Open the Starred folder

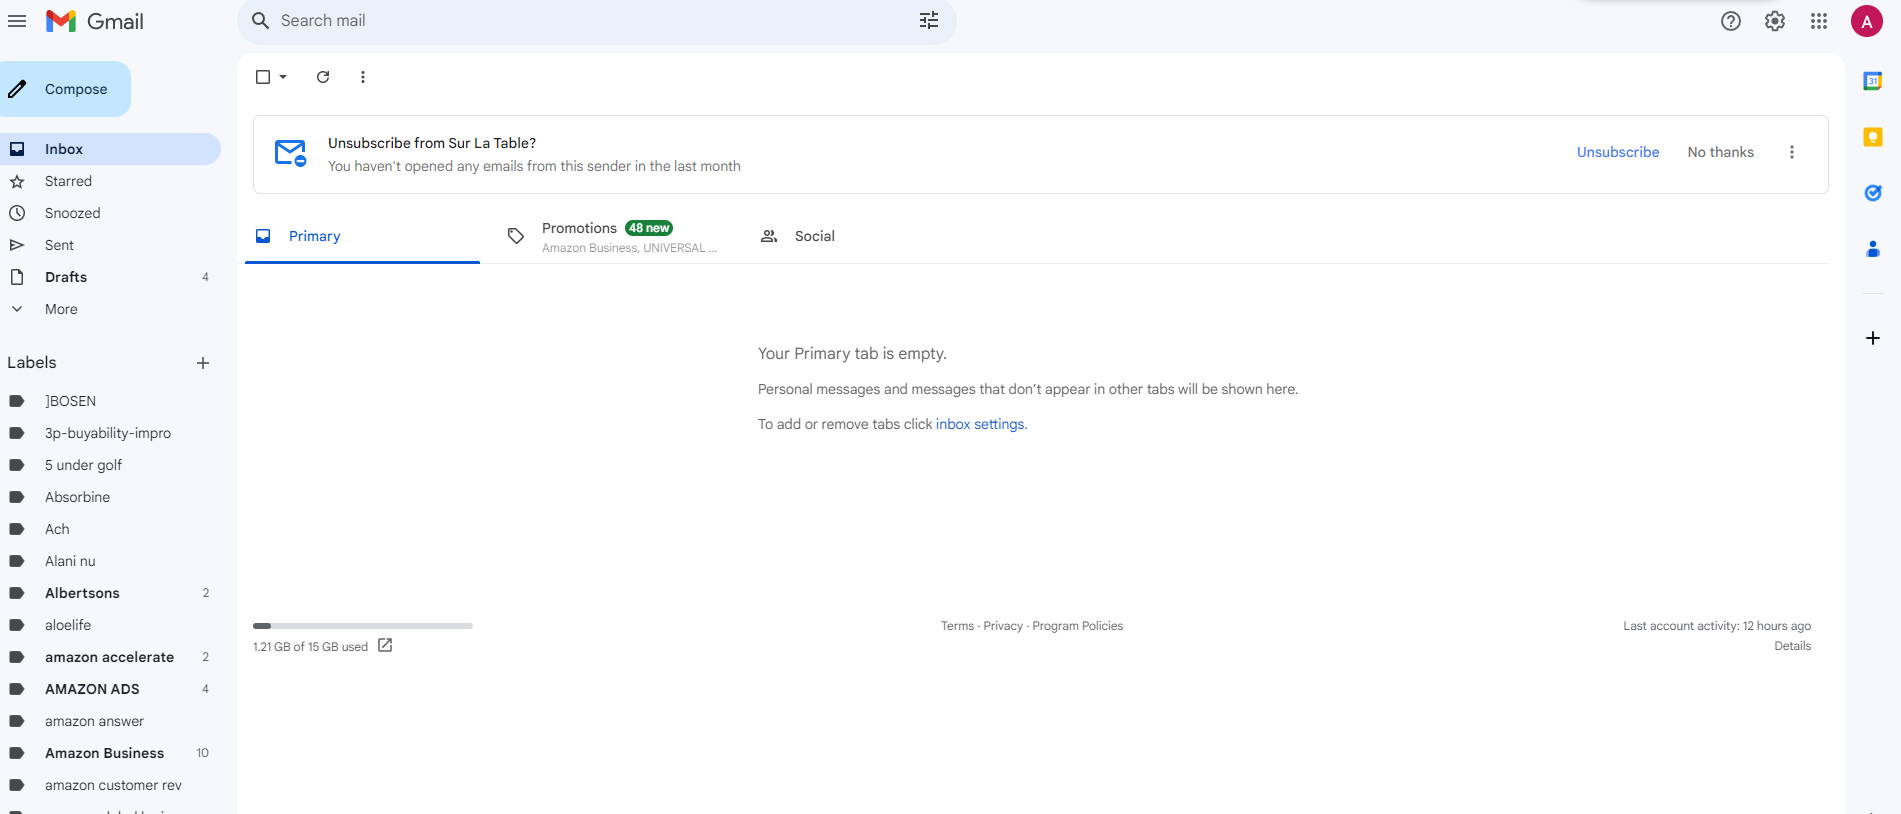110,181
